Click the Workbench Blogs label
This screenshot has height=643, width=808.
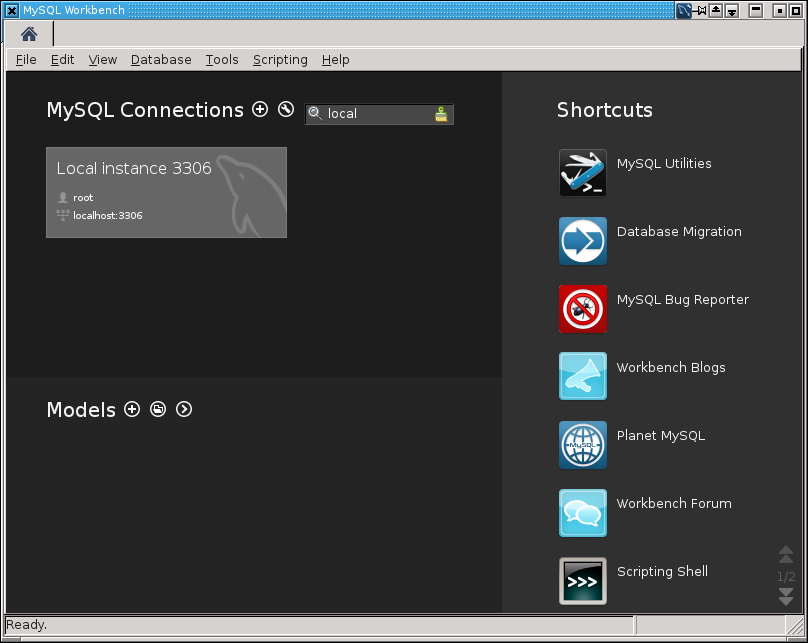671,367
